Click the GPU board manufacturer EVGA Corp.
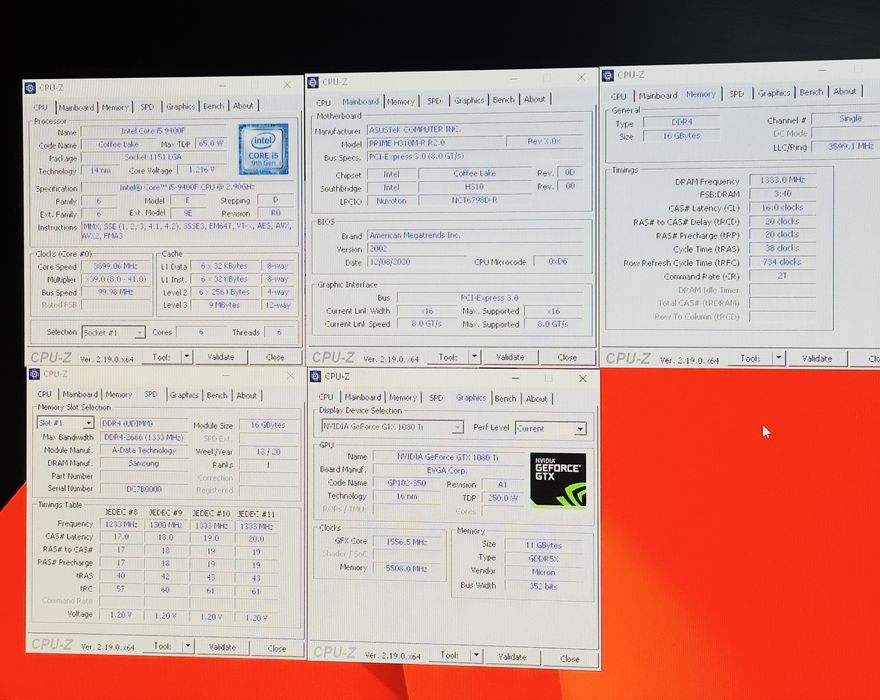The height and width of the screenshot is (700, 880). 447,470
